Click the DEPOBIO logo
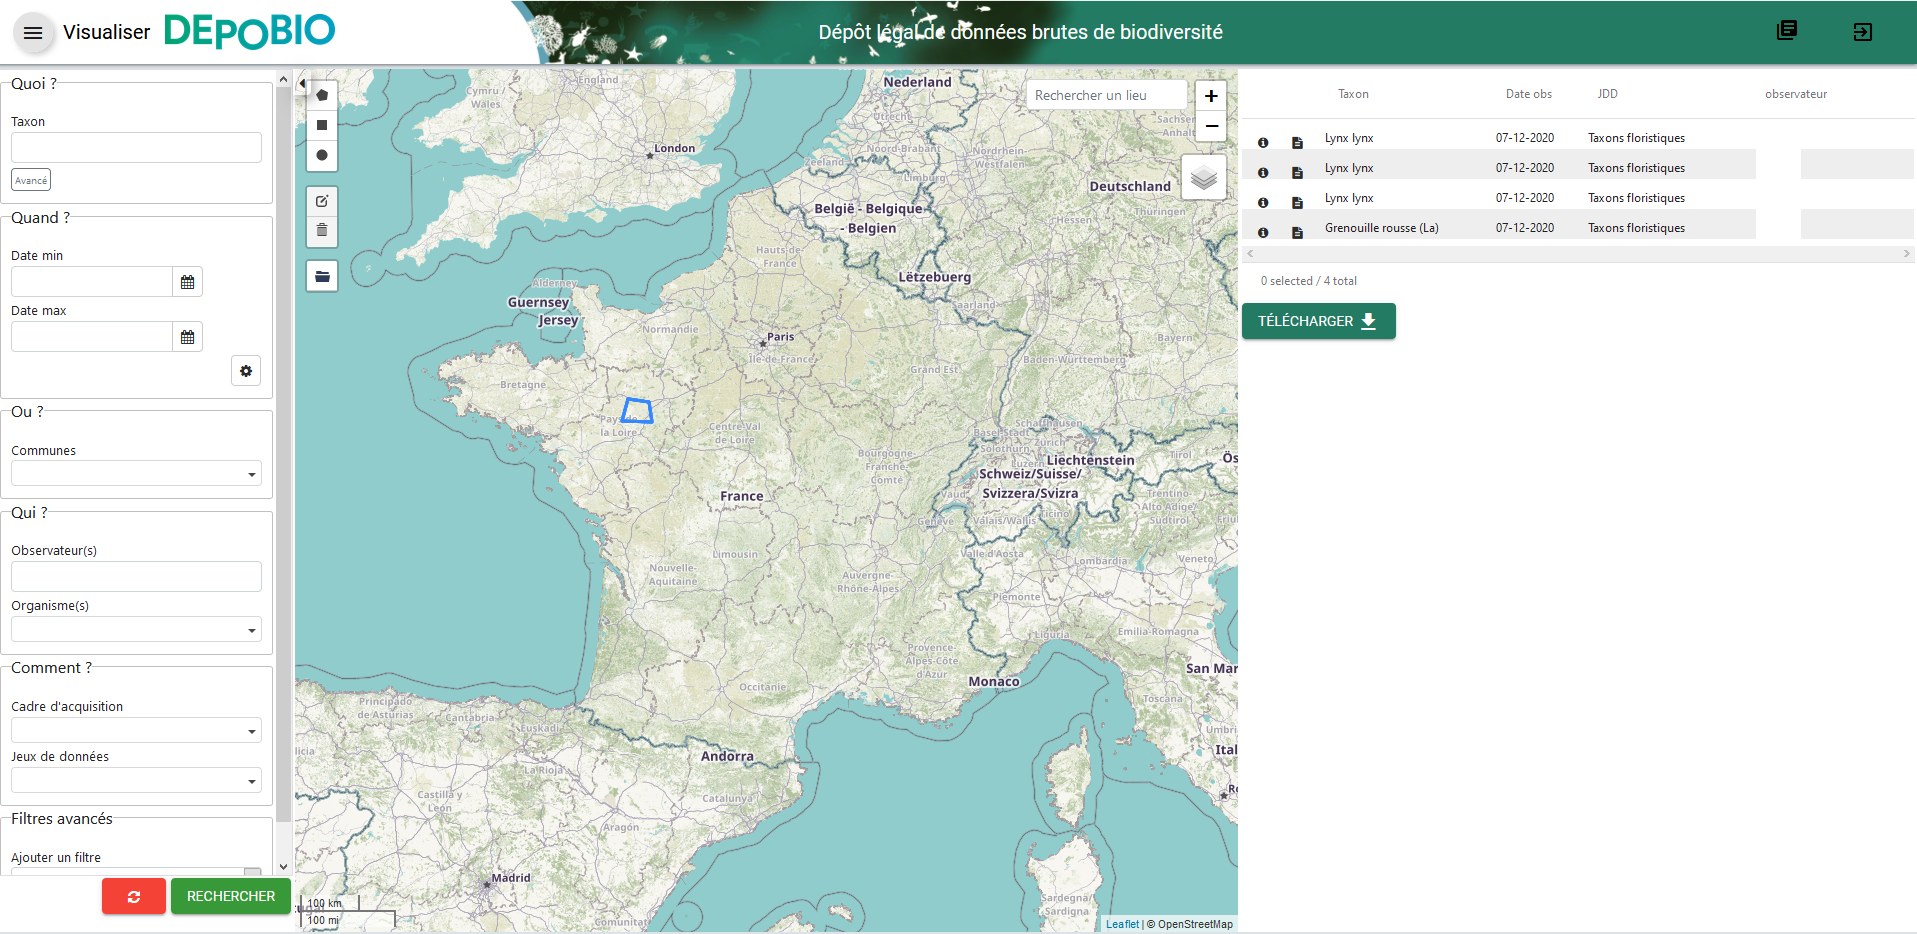Image resolution: width=1917 pixels, height=934 pixels. coord(249,32)
